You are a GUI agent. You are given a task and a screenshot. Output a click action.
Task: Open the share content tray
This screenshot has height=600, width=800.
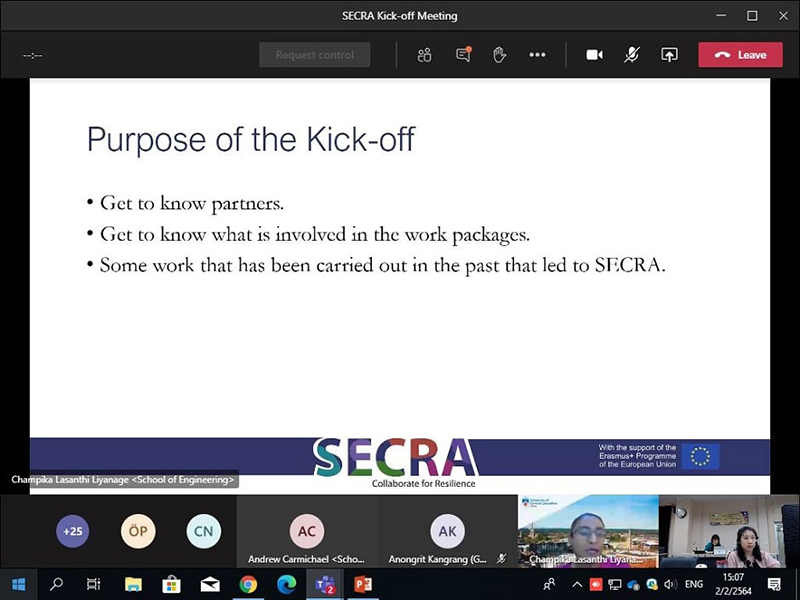pyautogui.click(x=669, y=55)
